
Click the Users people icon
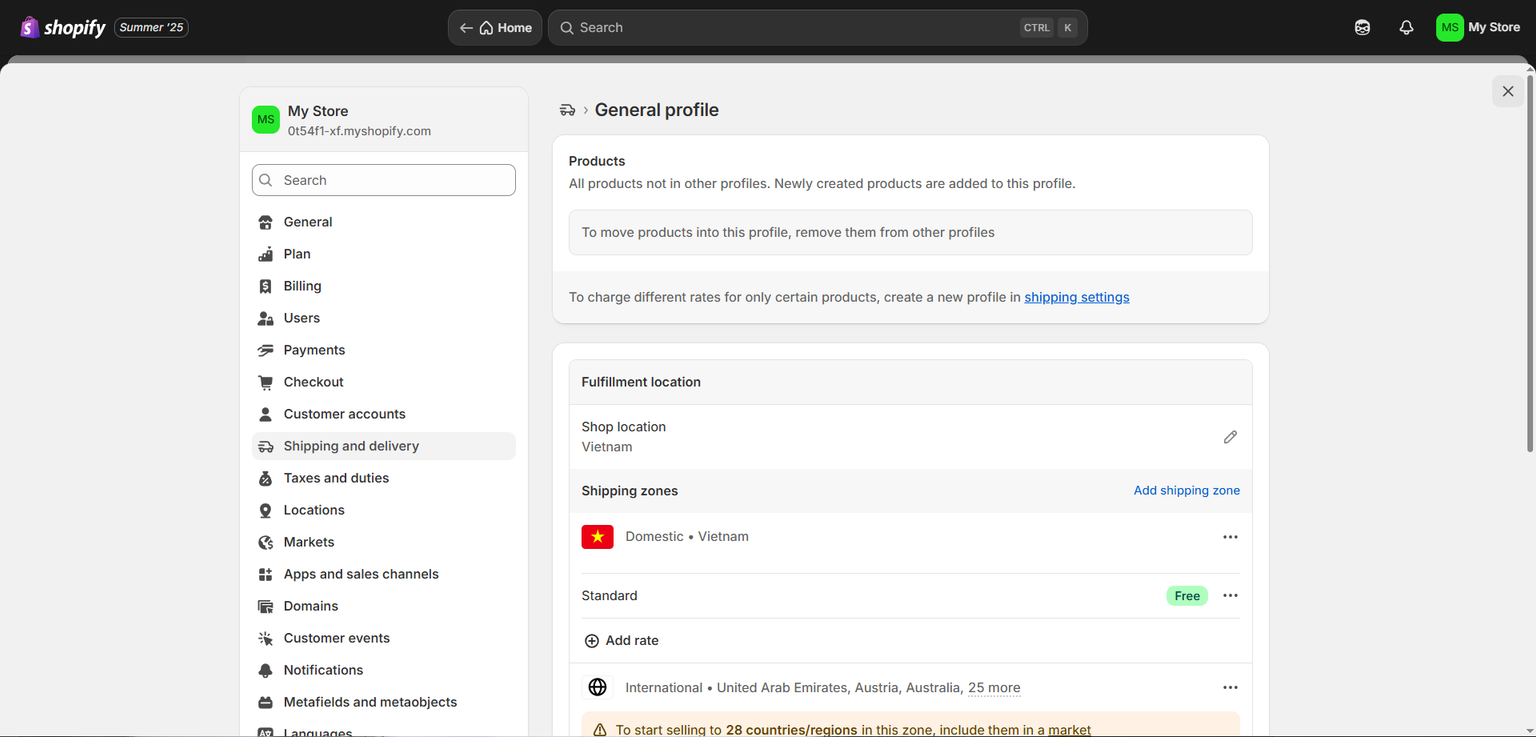pyautogui.click(x=265, y=318)
